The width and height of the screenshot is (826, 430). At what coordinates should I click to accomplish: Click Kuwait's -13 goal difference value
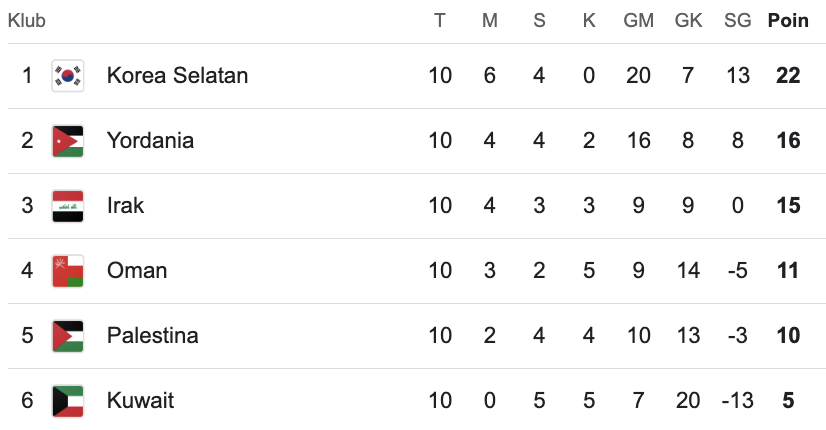tap(737, 401)
